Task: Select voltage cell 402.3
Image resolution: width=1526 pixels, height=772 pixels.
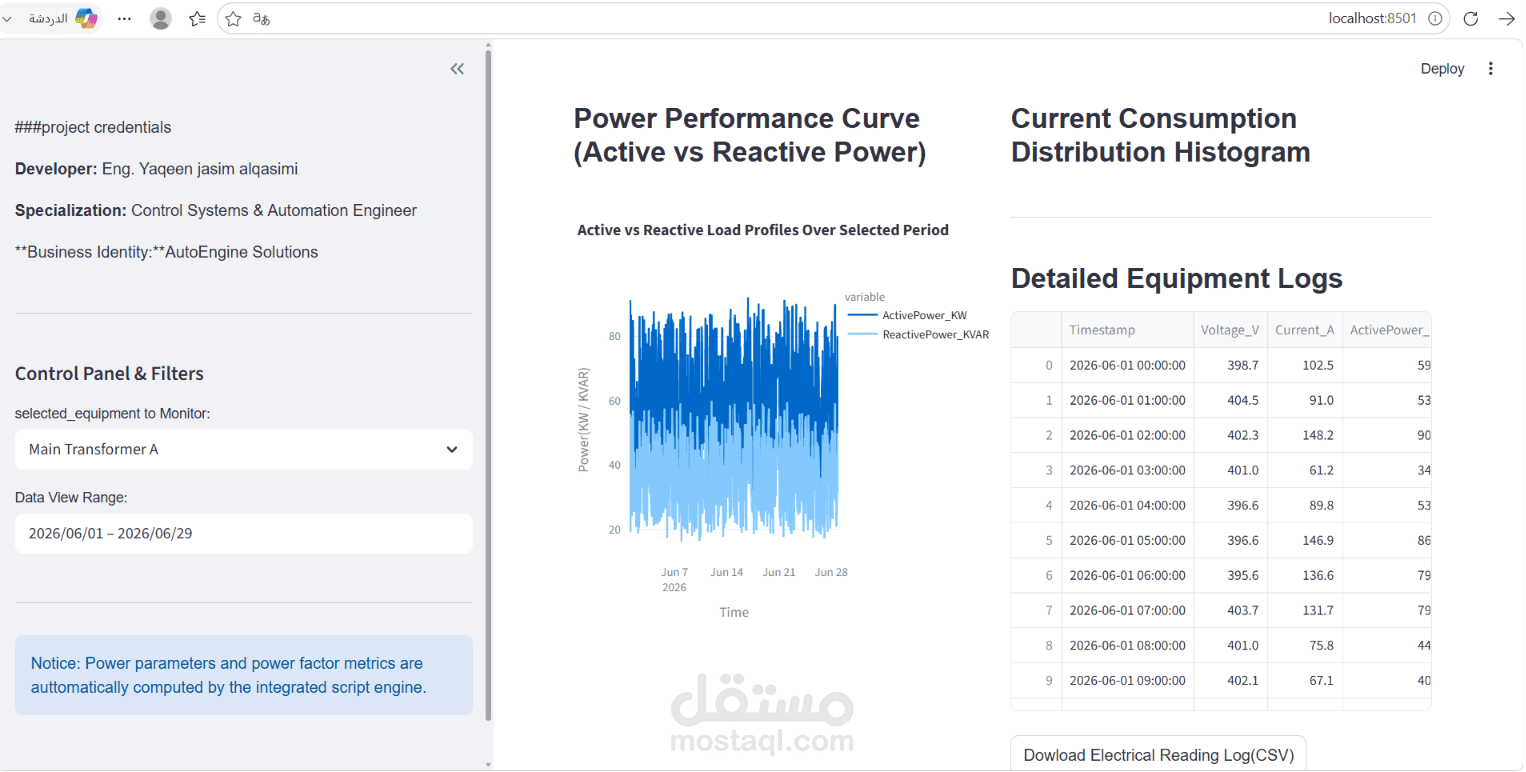Action: click(x=1230, y=435)
